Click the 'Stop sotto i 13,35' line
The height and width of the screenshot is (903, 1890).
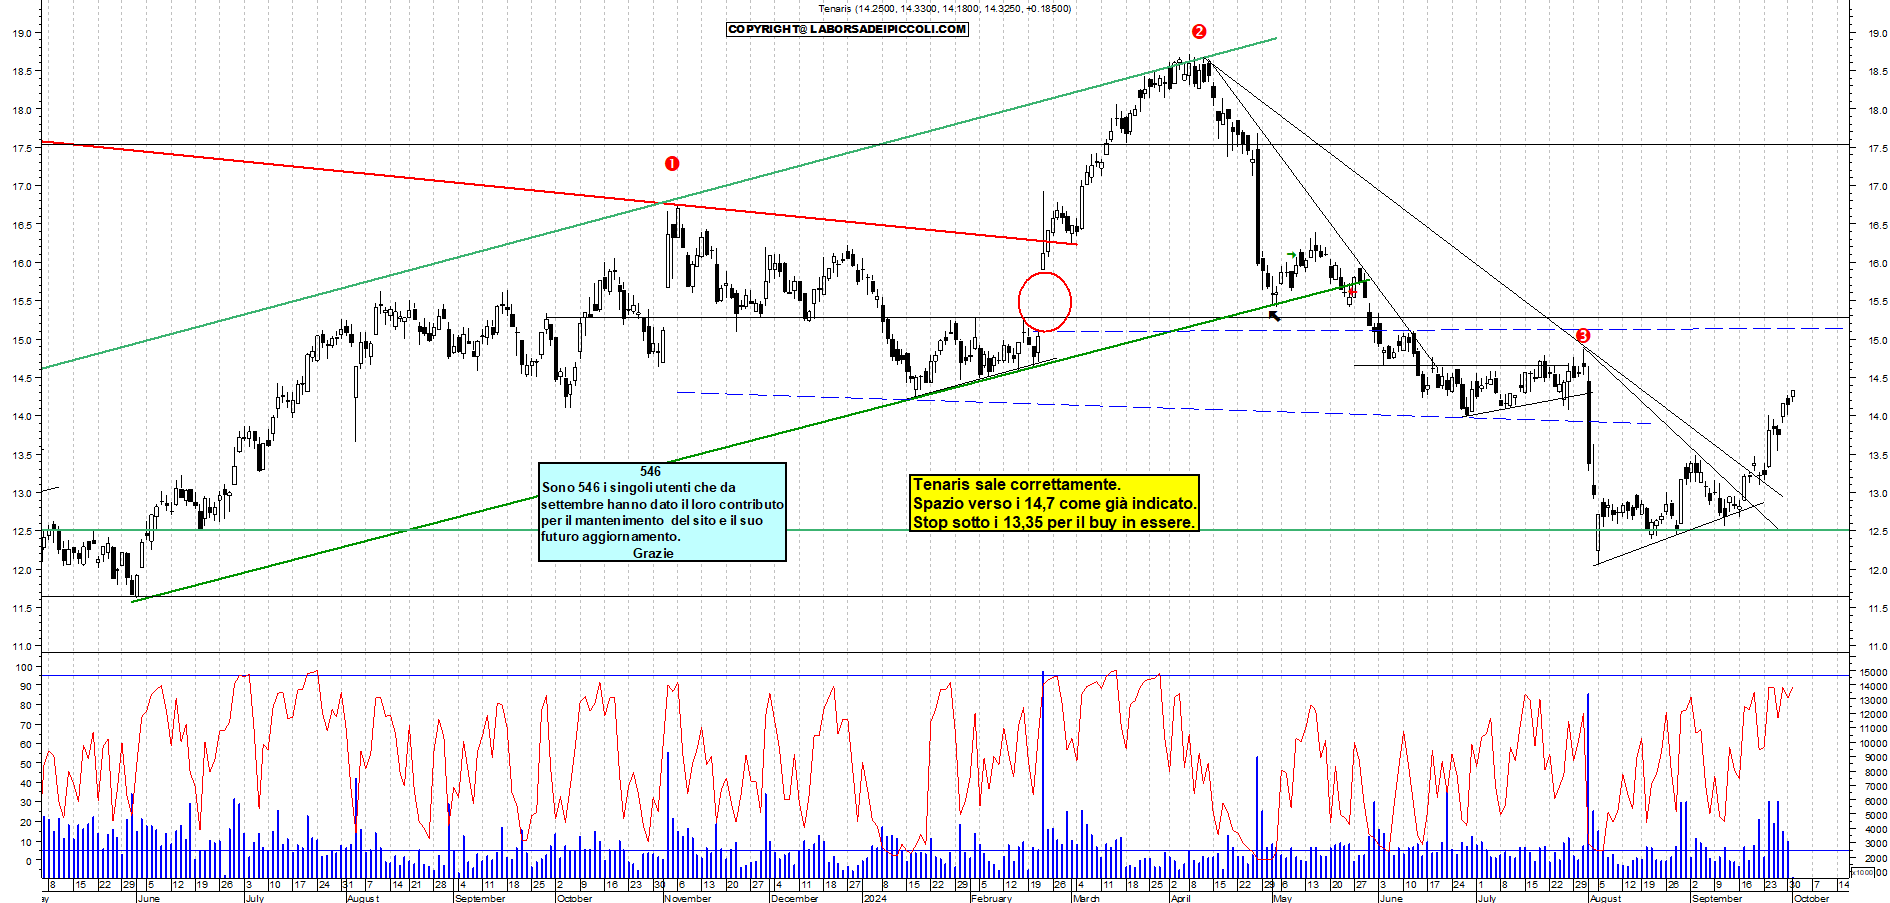click(x=1054, y=522)
